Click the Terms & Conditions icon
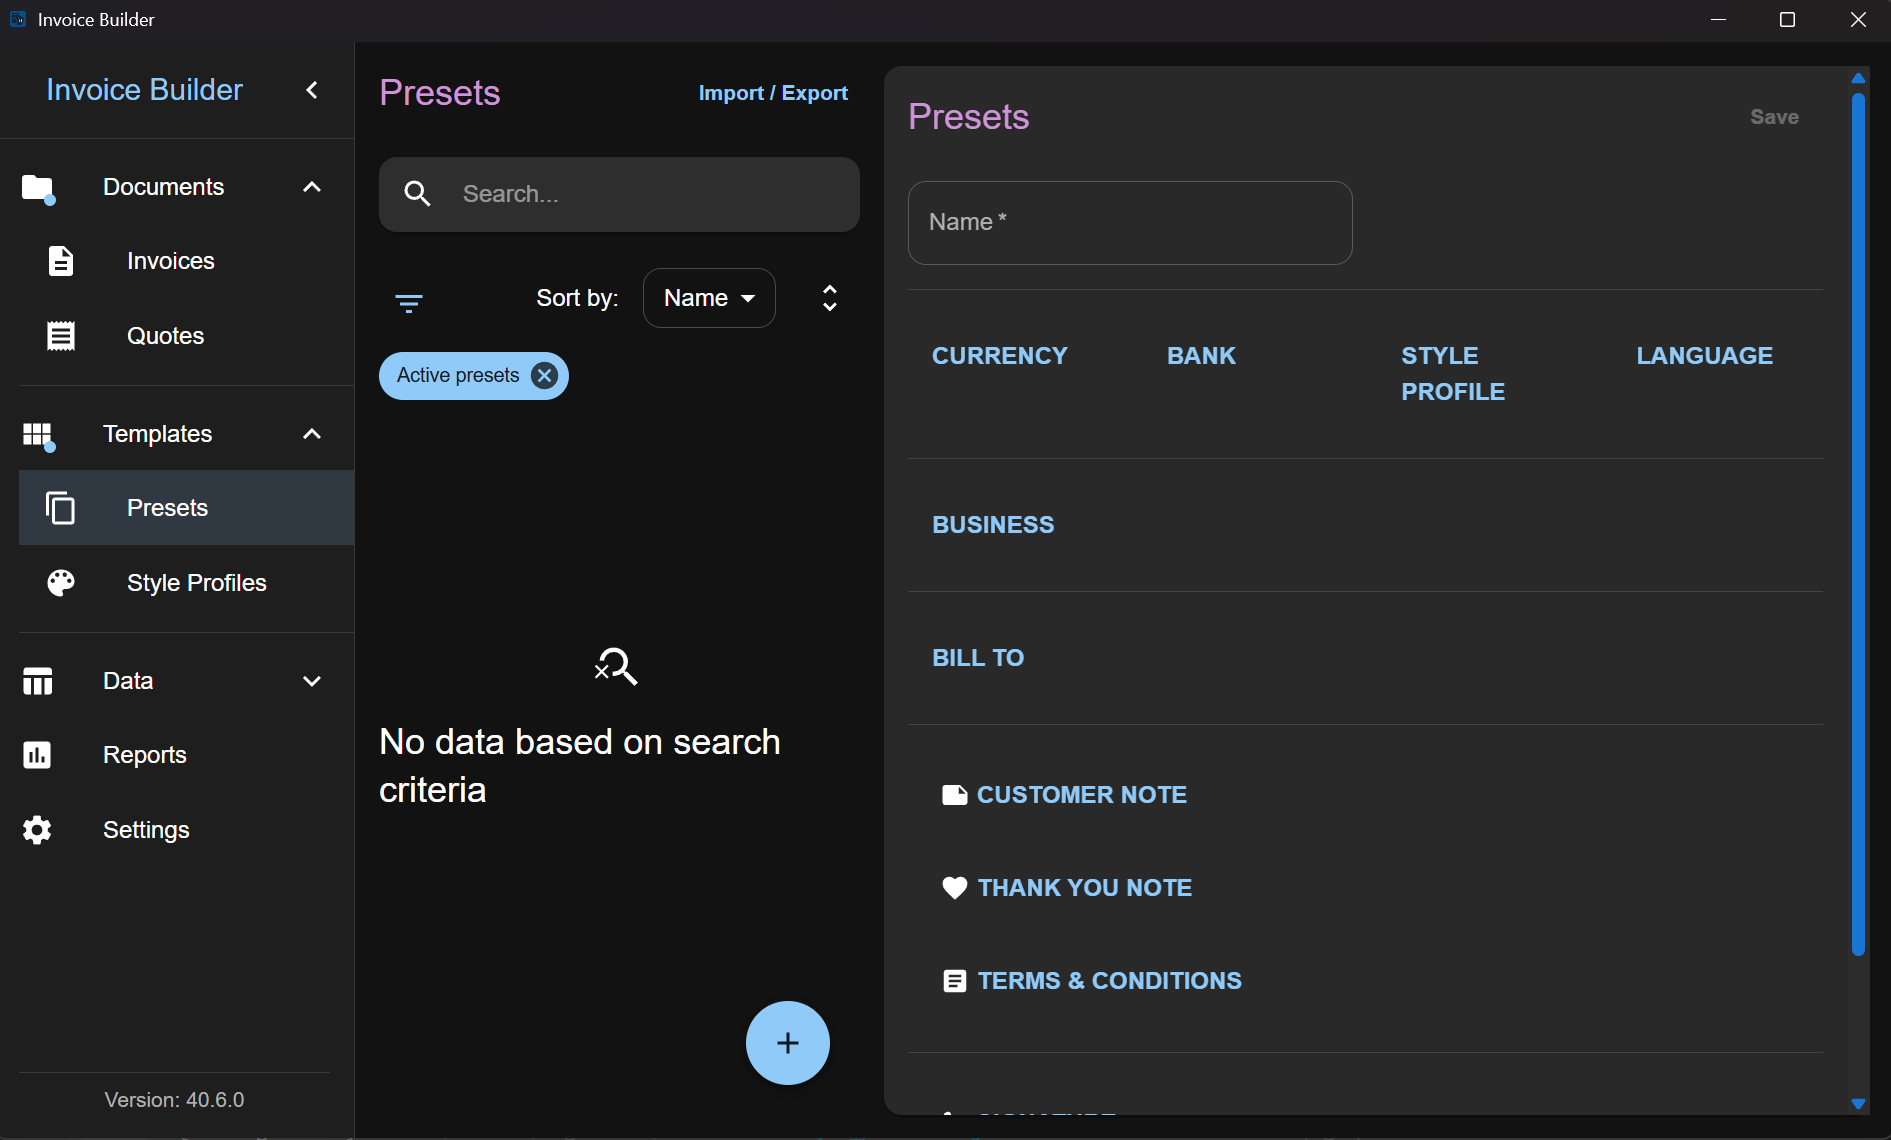The width and height of the screenshot is (1891, 1140). coord(955,981)
